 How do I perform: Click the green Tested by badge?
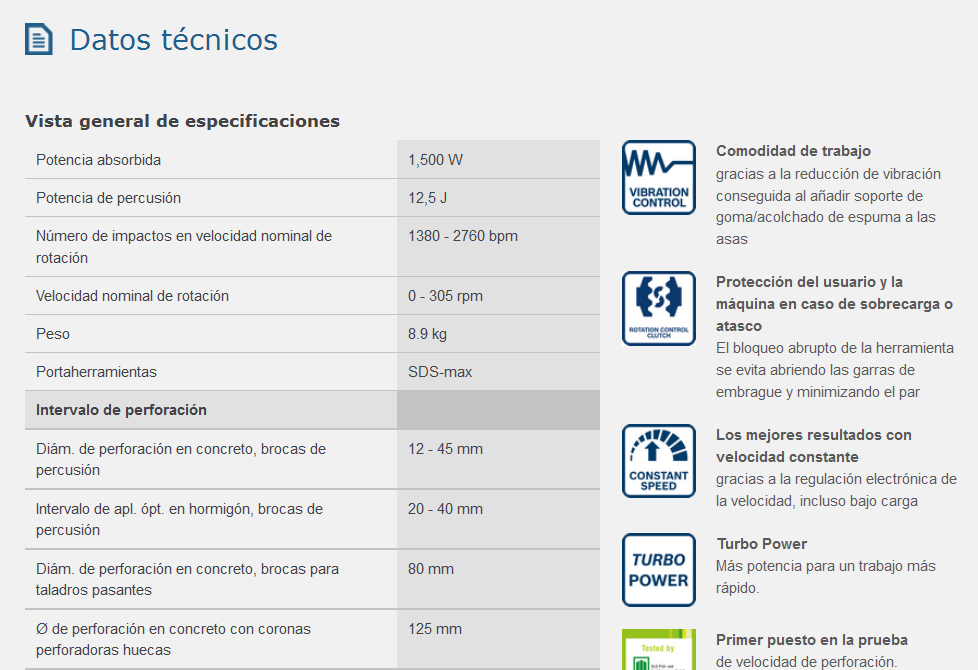pos(658,650)
